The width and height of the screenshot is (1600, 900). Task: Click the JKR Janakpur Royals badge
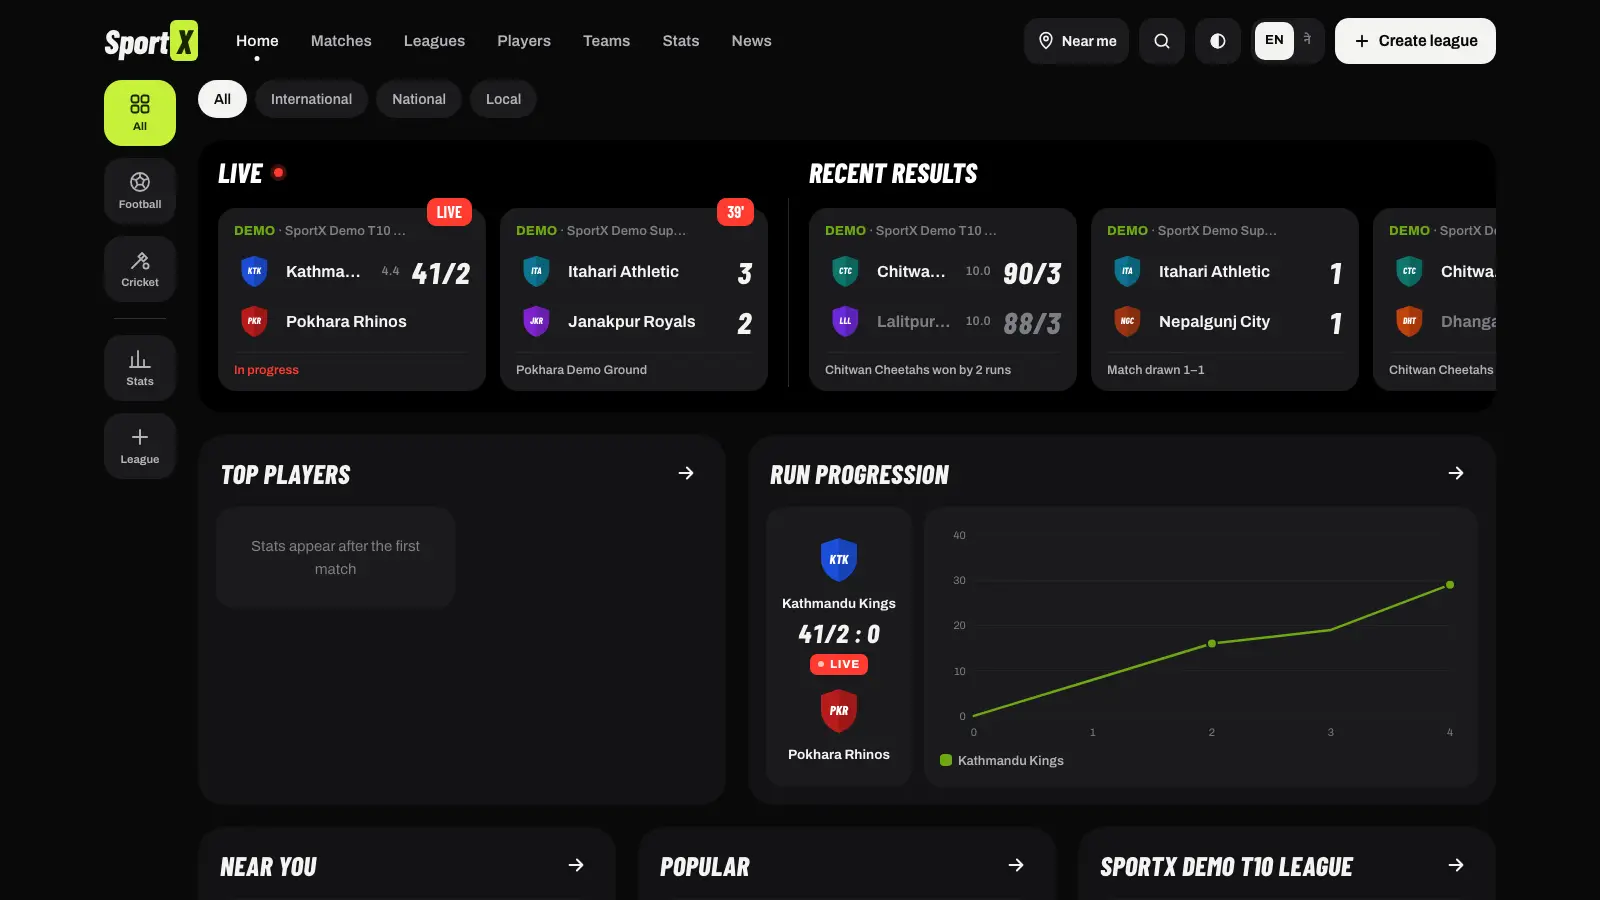[x=537, y=321]
